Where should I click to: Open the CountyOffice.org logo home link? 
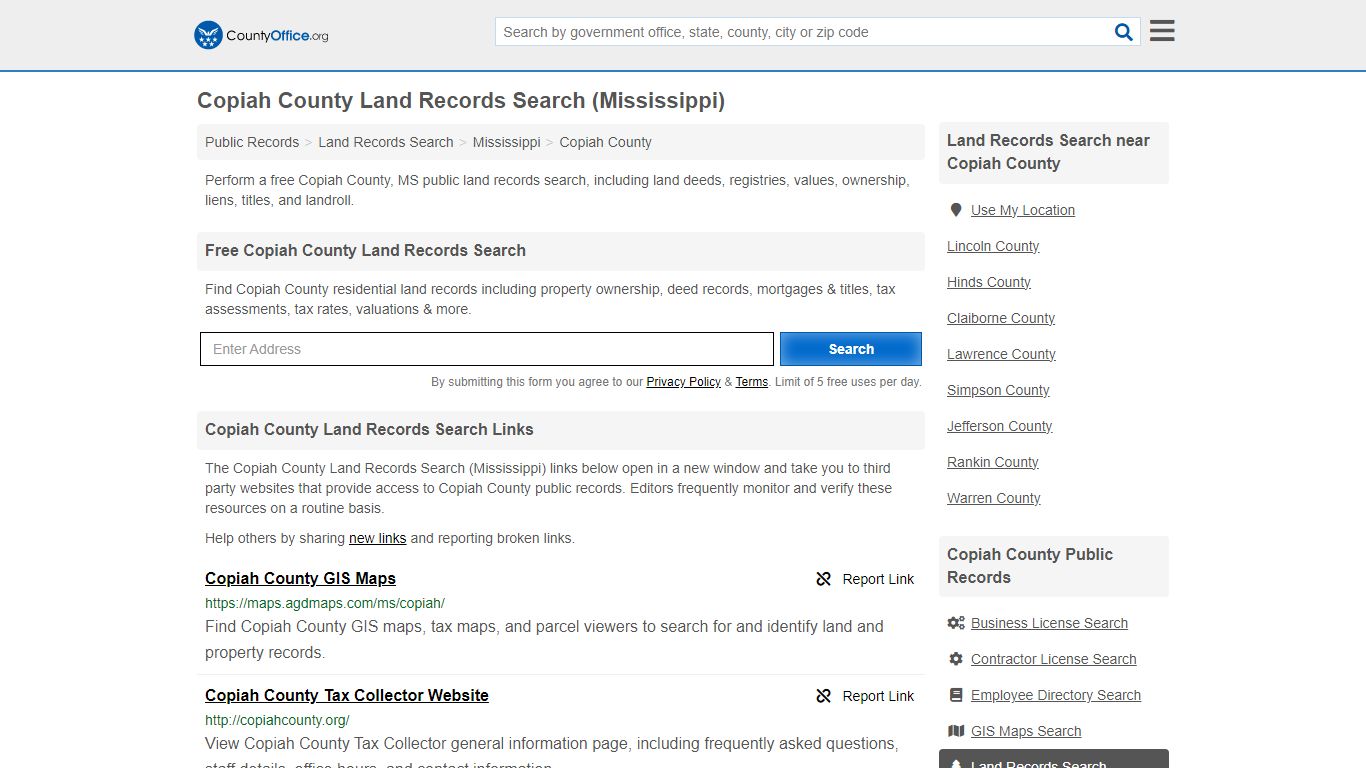[261, 35]
